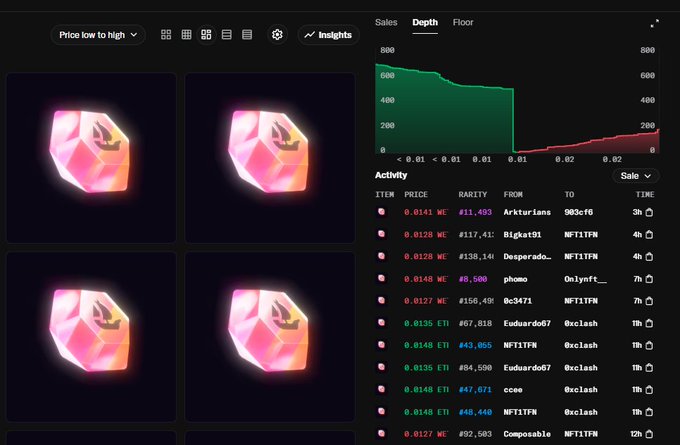The image size is (680, 445).
Task: Open the 903cf6 buyer profile
Action: pos(579,212)
